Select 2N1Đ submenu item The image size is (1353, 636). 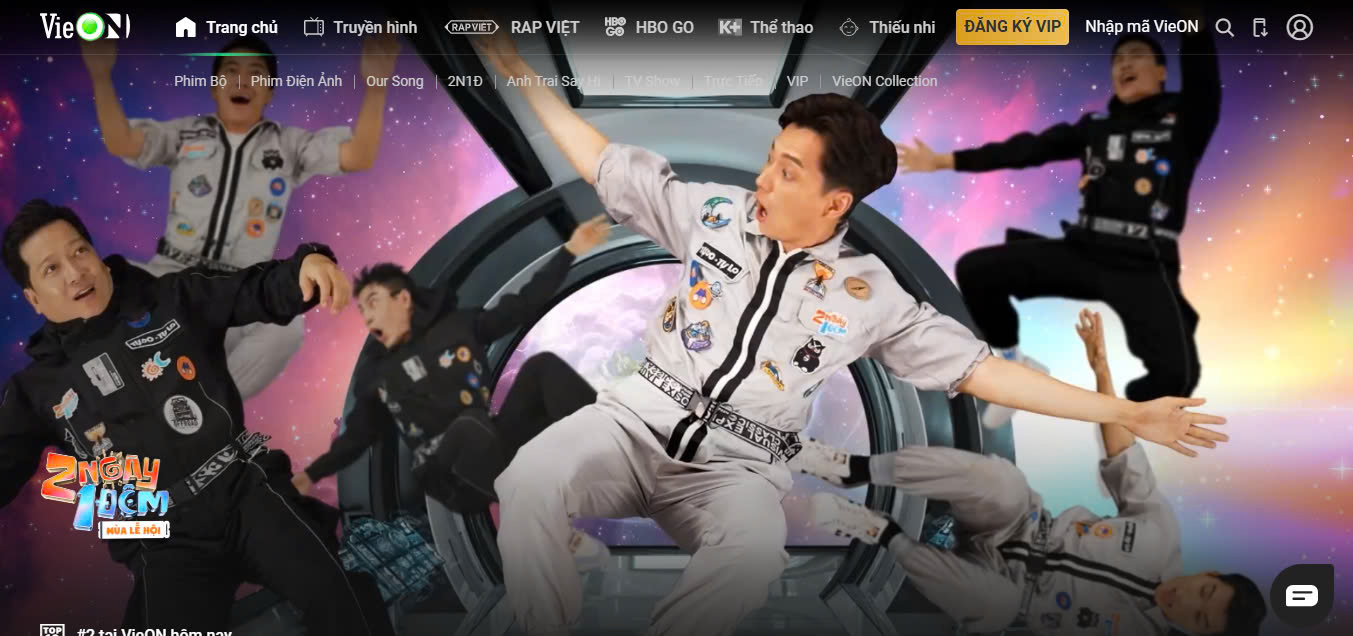point(465,81)
